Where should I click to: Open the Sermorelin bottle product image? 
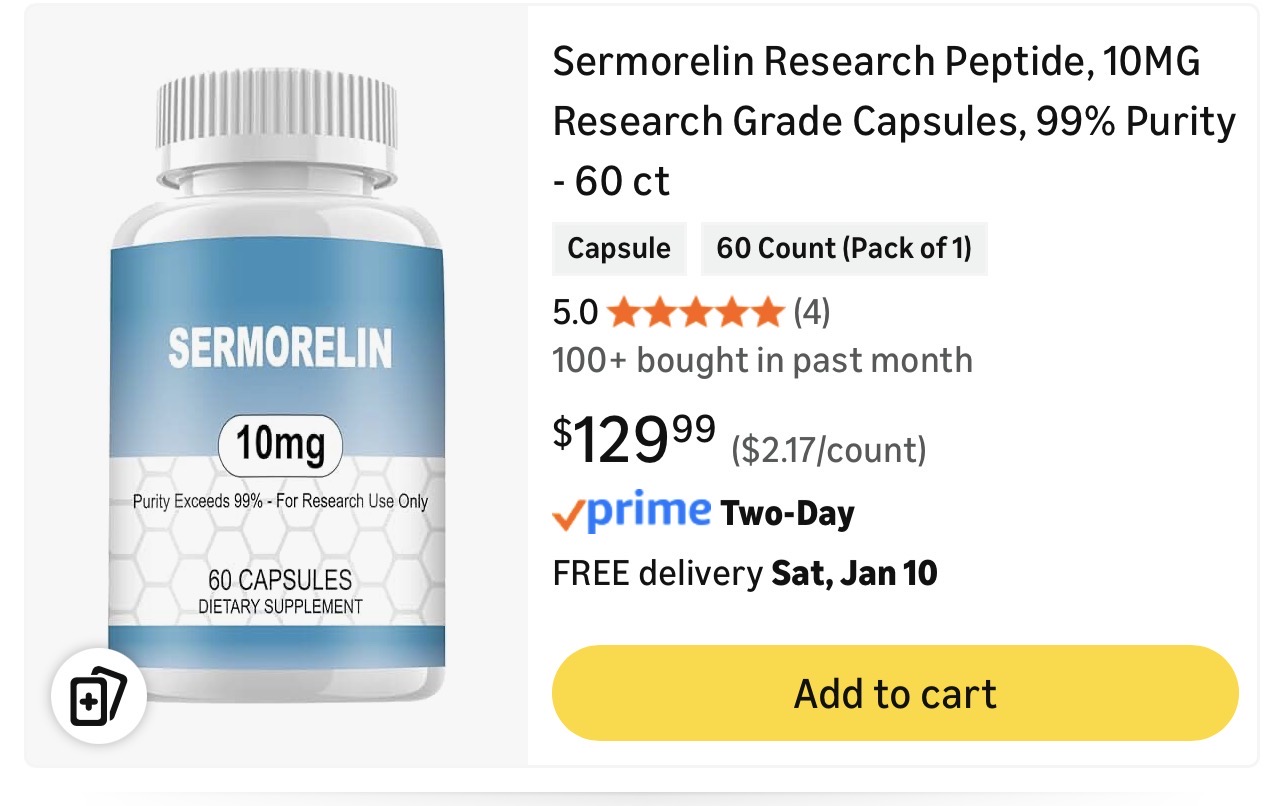click(277, 385)
